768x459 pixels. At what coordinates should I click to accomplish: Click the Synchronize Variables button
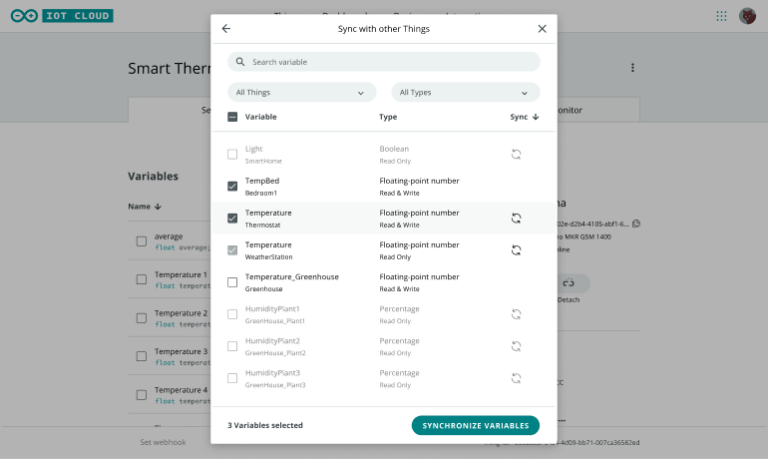click(475, 425)
